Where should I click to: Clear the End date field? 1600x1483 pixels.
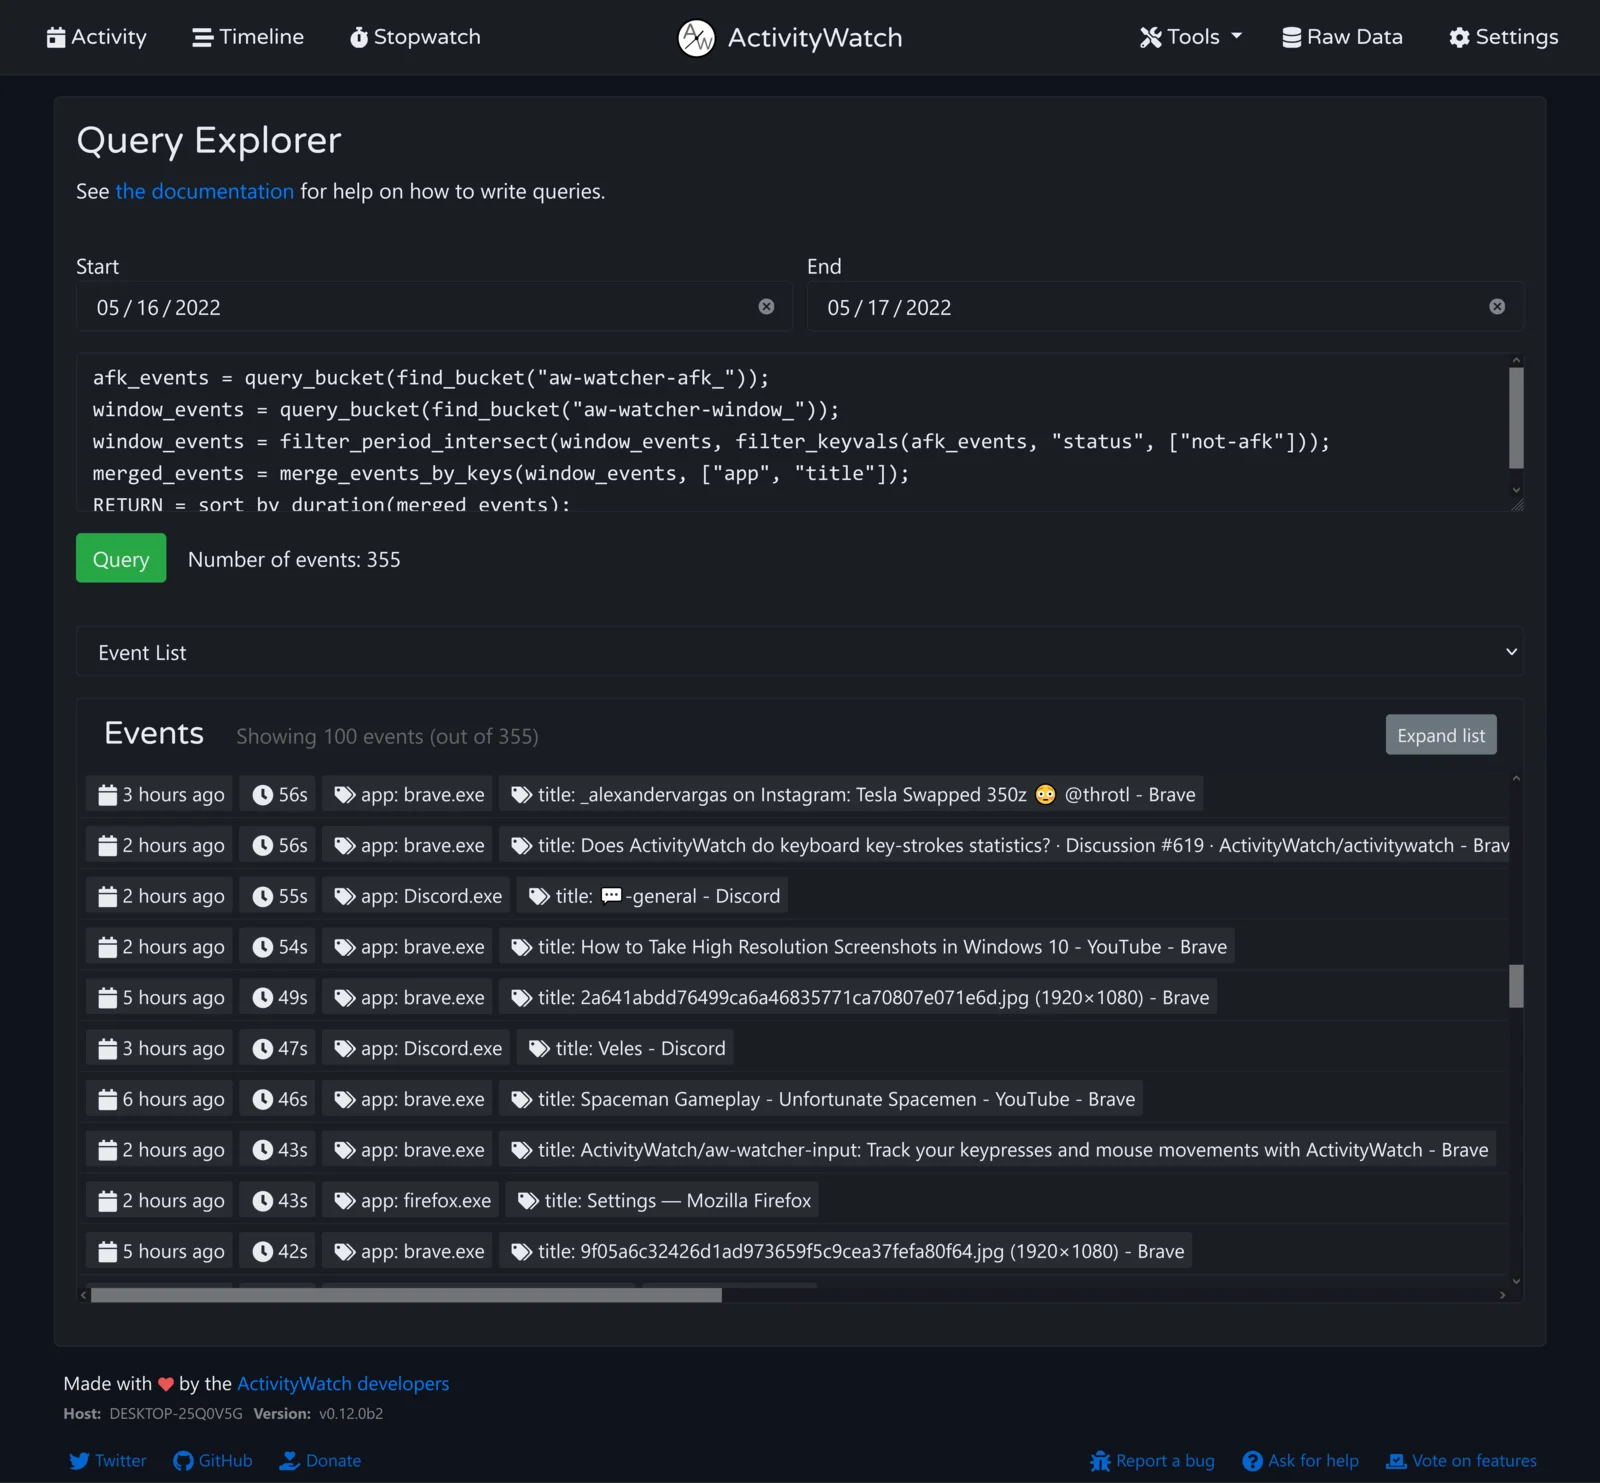pyautogui.click(x=1497, y=307)
